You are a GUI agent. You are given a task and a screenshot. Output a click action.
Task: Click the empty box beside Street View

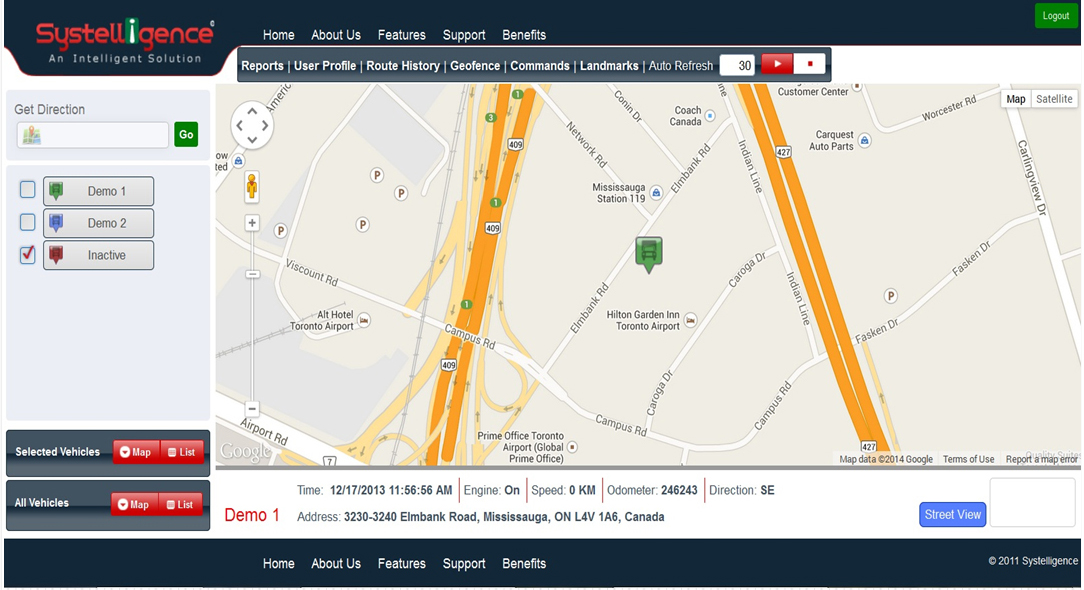tap(1033, 502)
